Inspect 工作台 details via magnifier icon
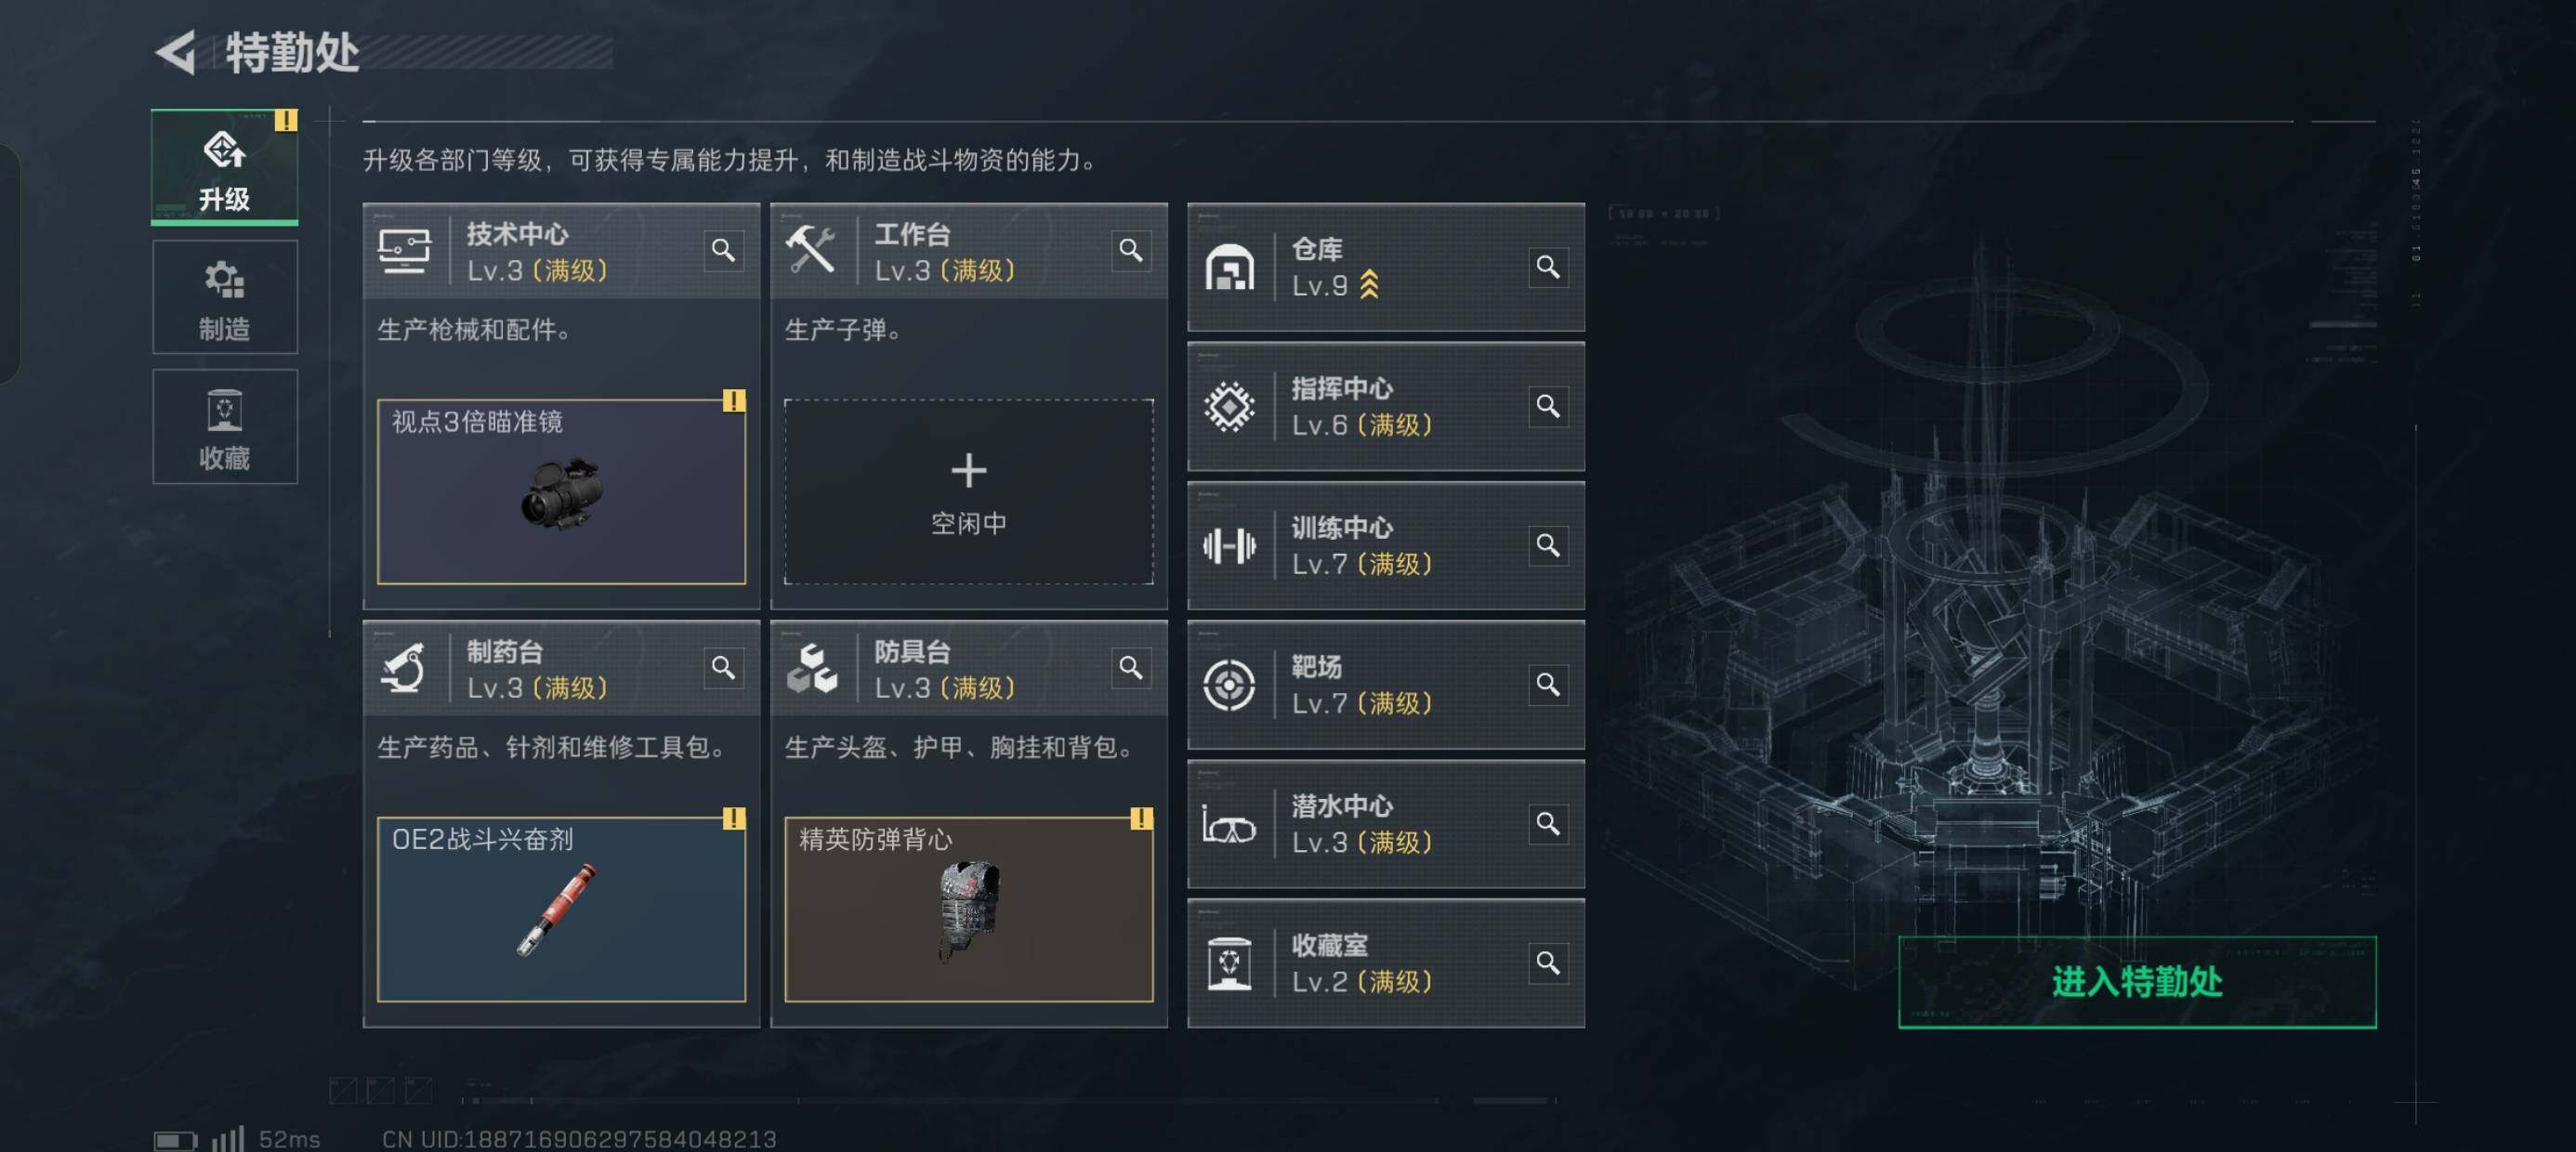 click(x=1131, y=250)
